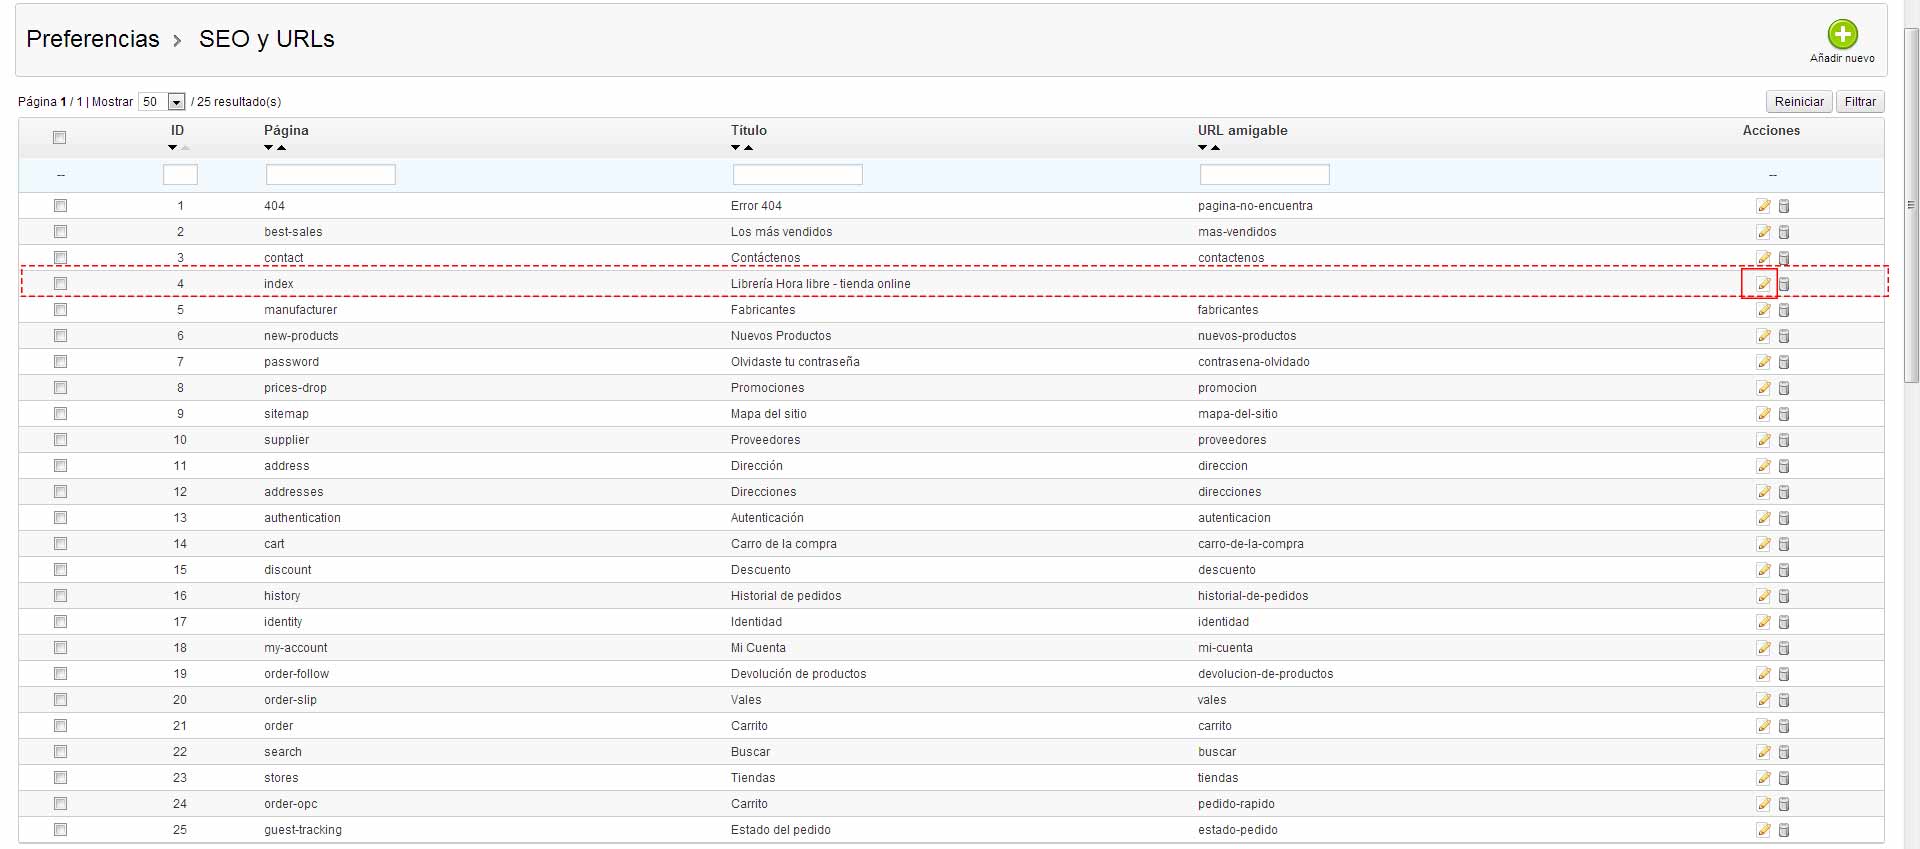Delete the discount row

pyautogui.click(x=1784, y=570)
